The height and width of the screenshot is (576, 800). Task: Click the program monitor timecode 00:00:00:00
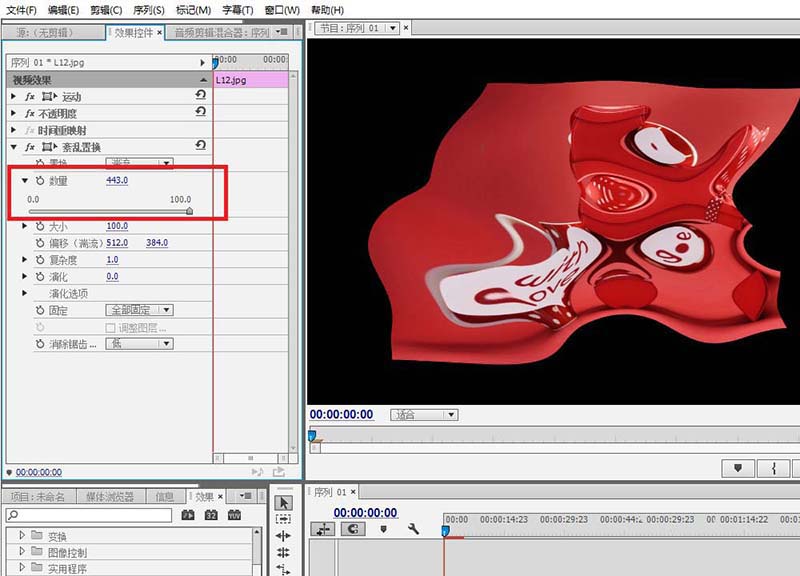point(341,414)
